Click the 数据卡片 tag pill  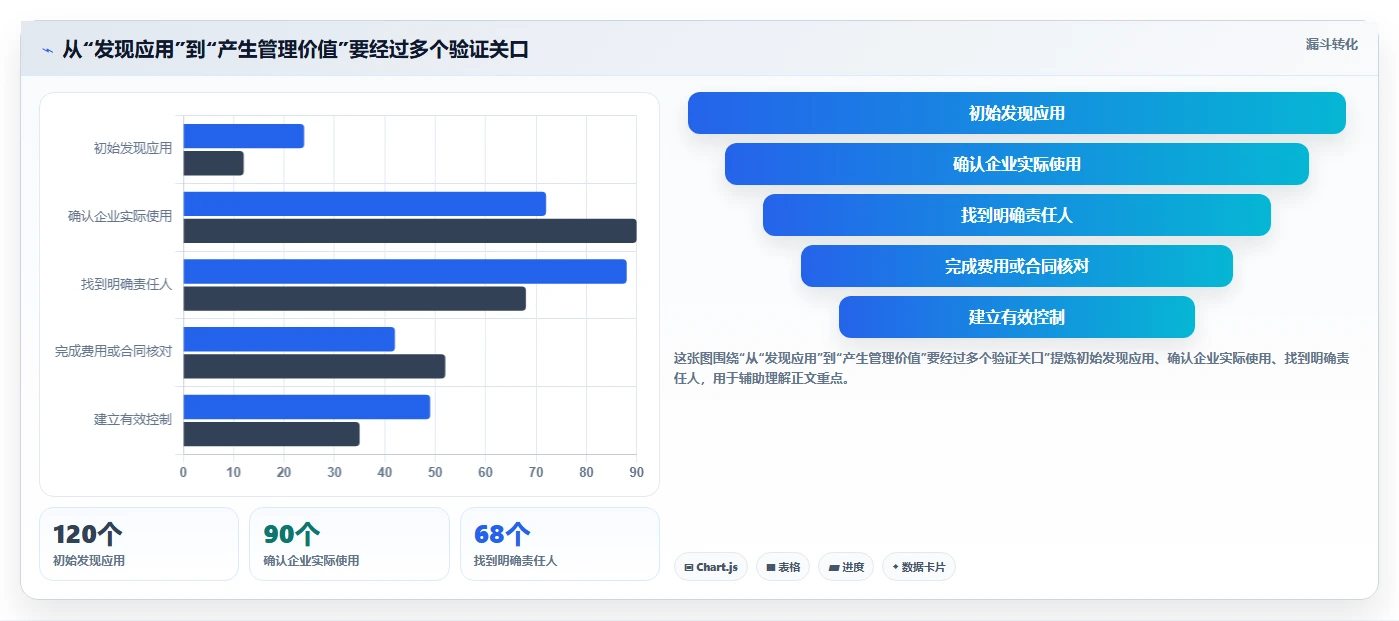(x=919, y=567)
